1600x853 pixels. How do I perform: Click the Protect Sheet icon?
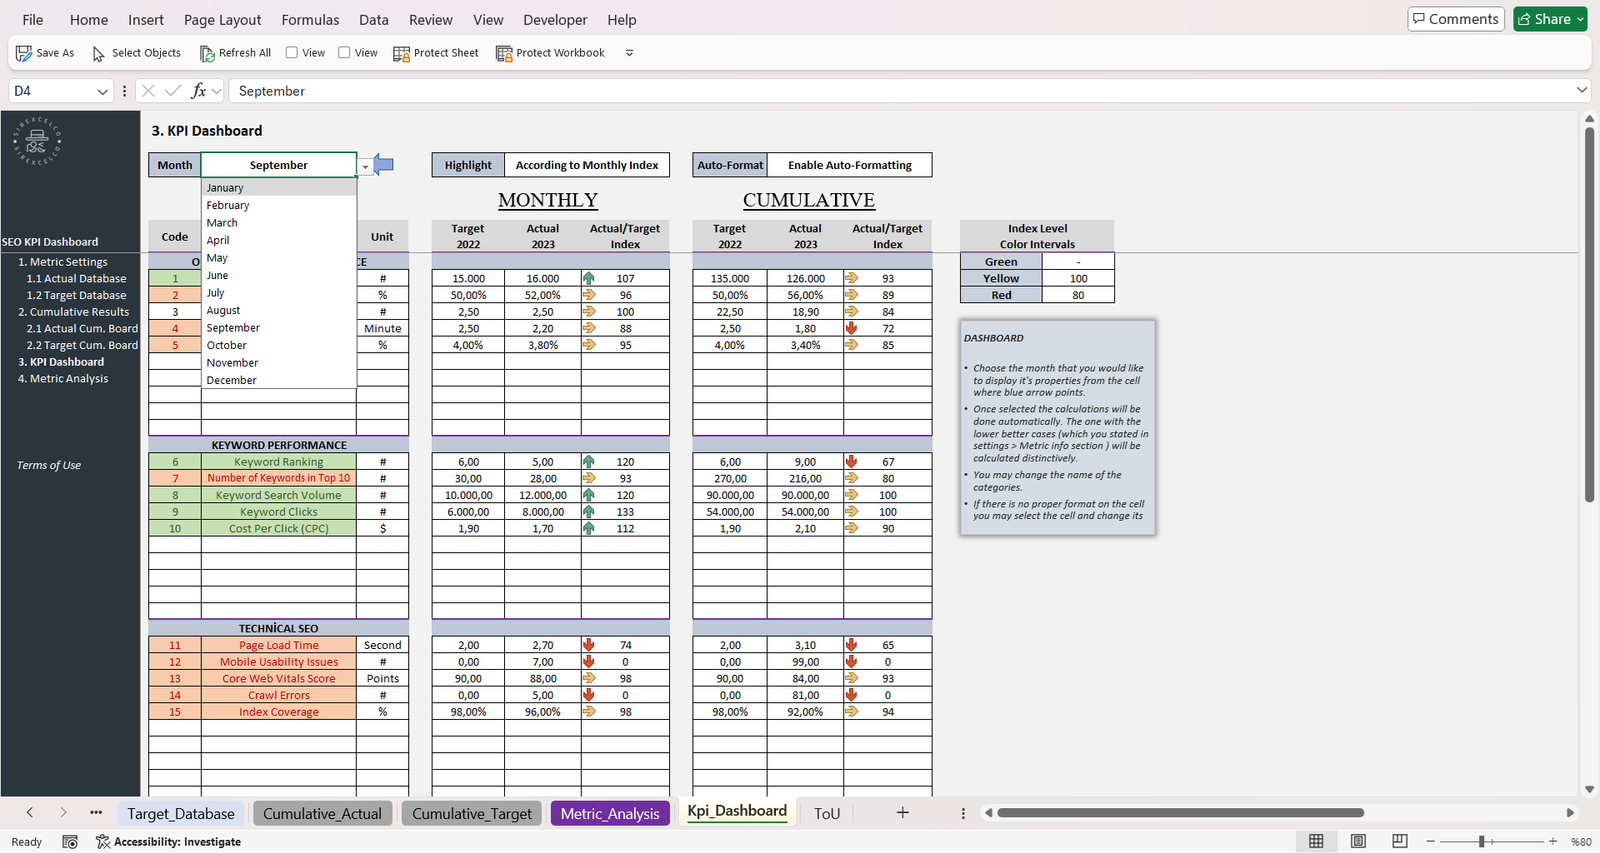click(x=402, y=53)
